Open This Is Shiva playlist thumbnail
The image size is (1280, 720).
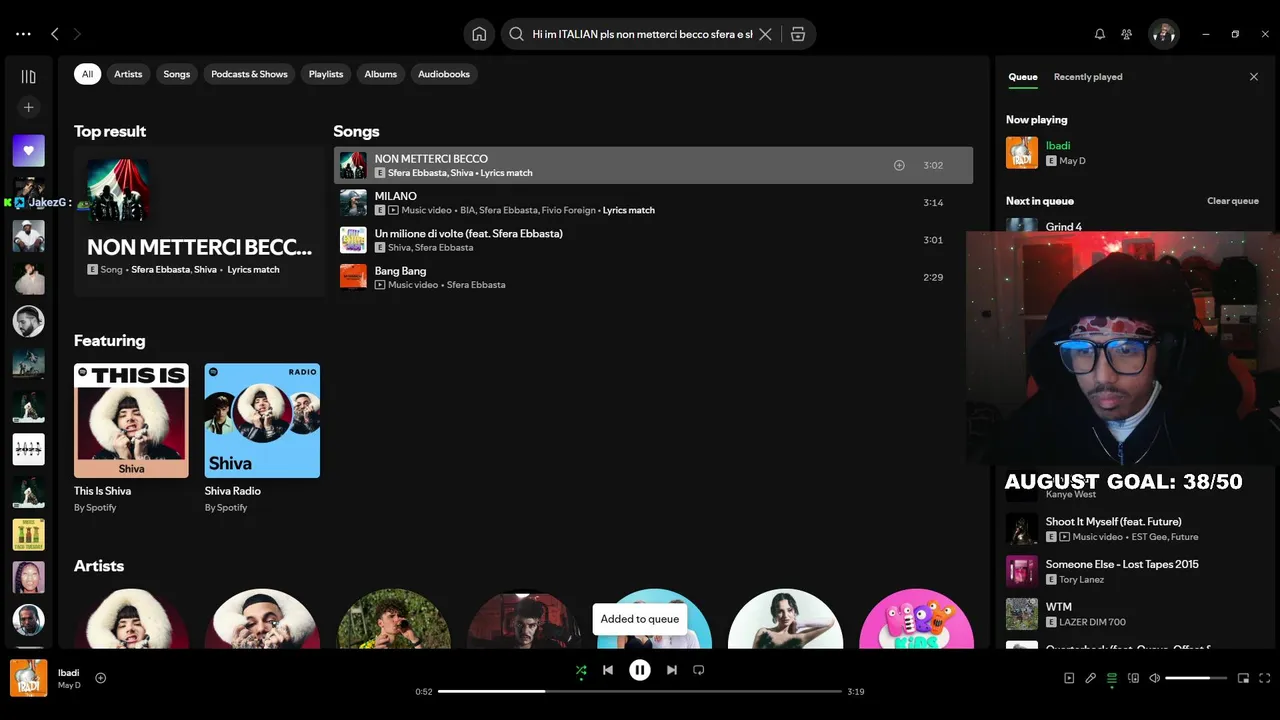131,420
